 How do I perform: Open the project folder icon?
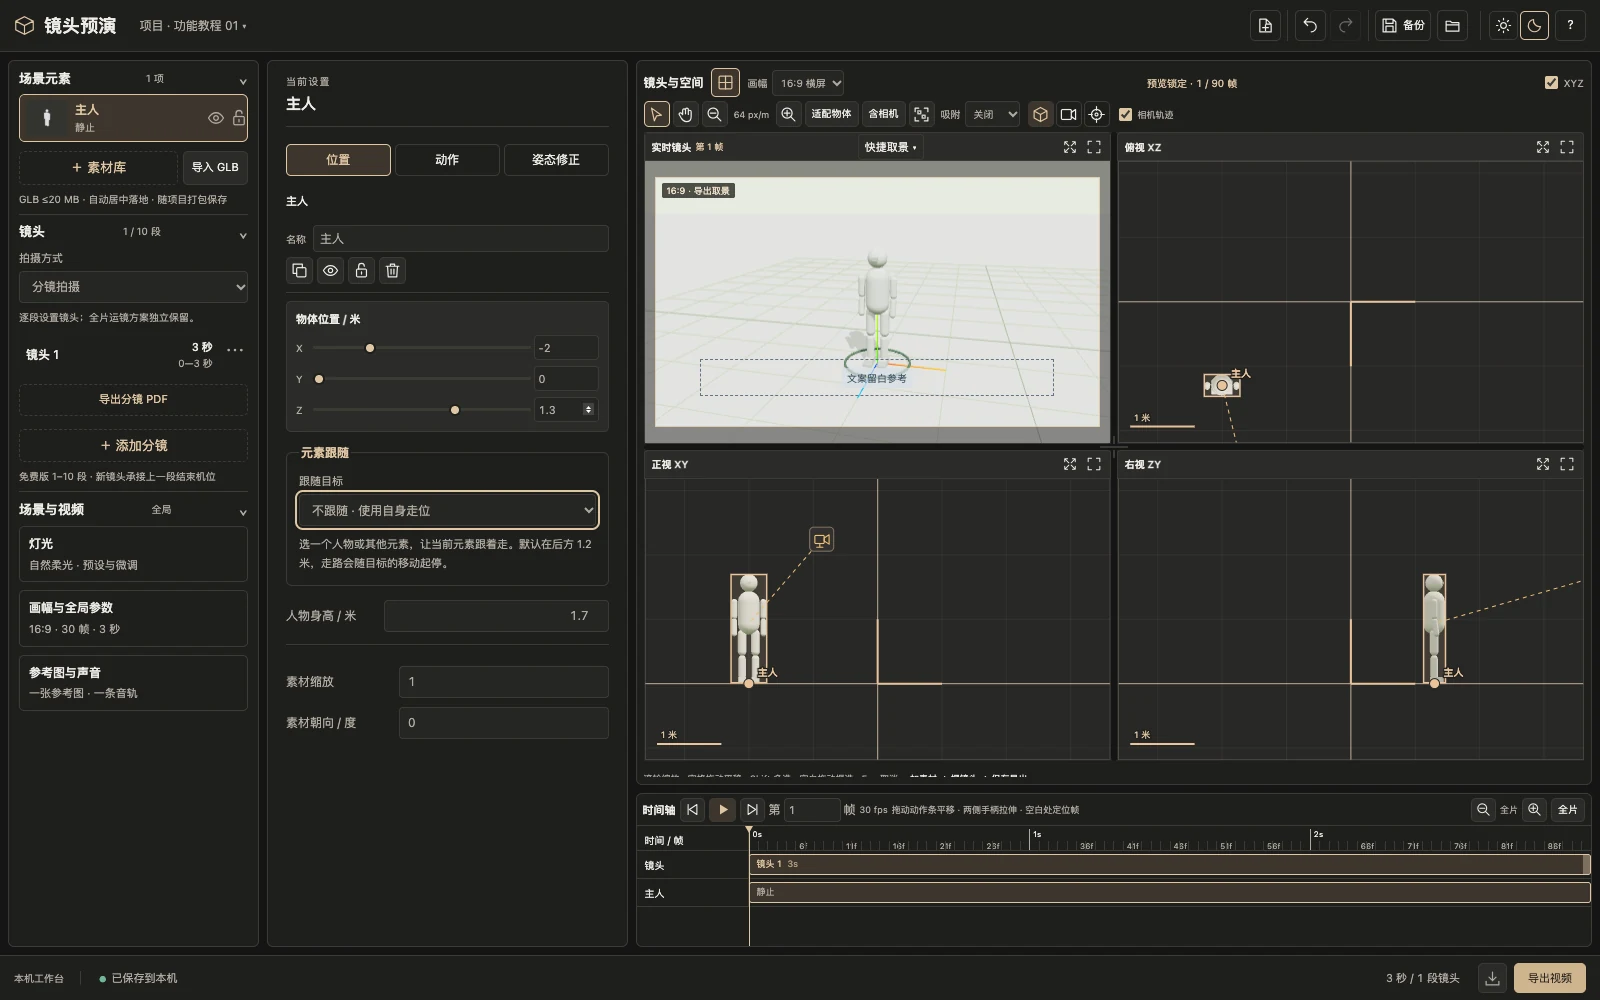coord(1452,26)
